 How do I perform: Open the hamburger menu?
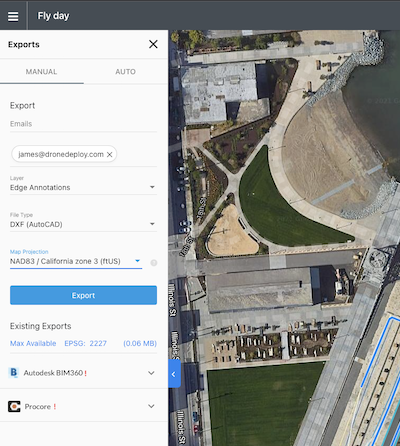(x=13, y=16)
